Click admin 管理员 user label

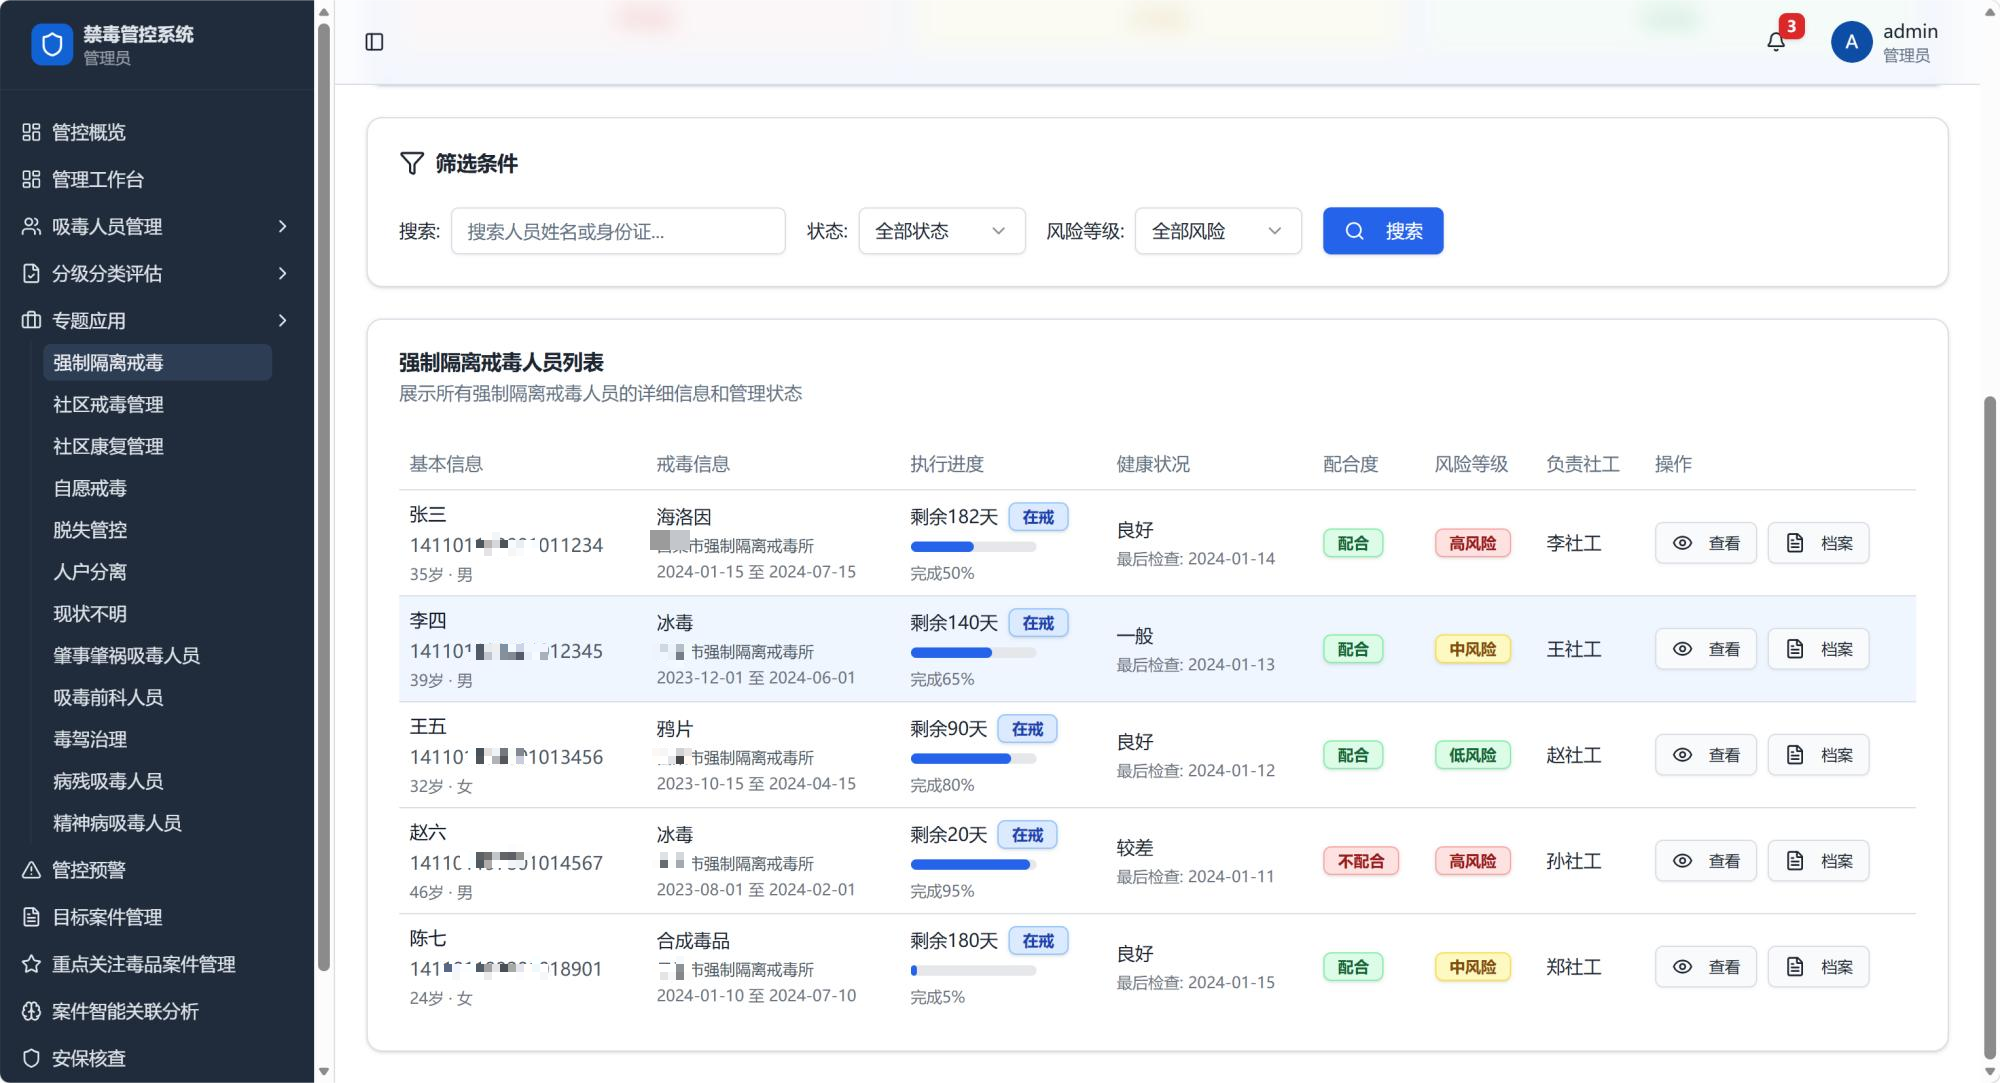(x=1909, y=43)
